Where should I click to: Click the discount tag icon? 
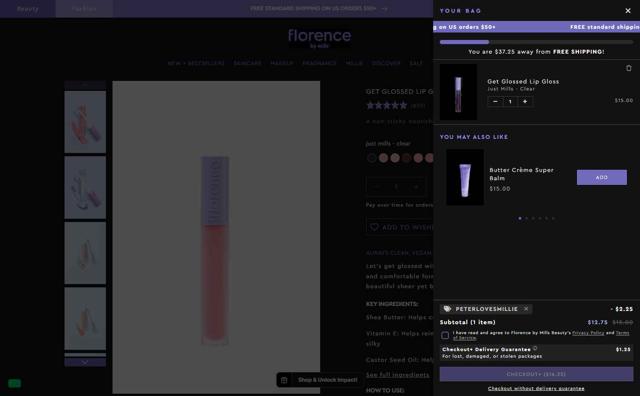coord(447,309)
